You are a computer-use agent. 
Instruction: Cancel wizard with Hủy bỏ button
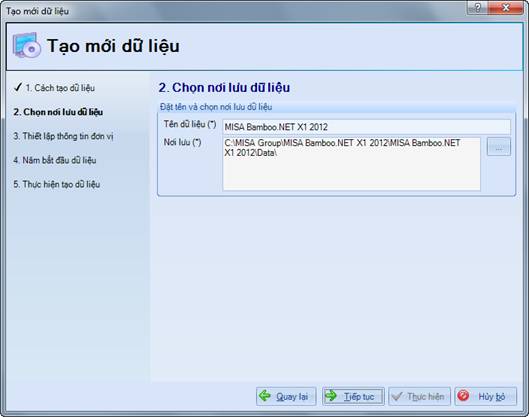485,396
